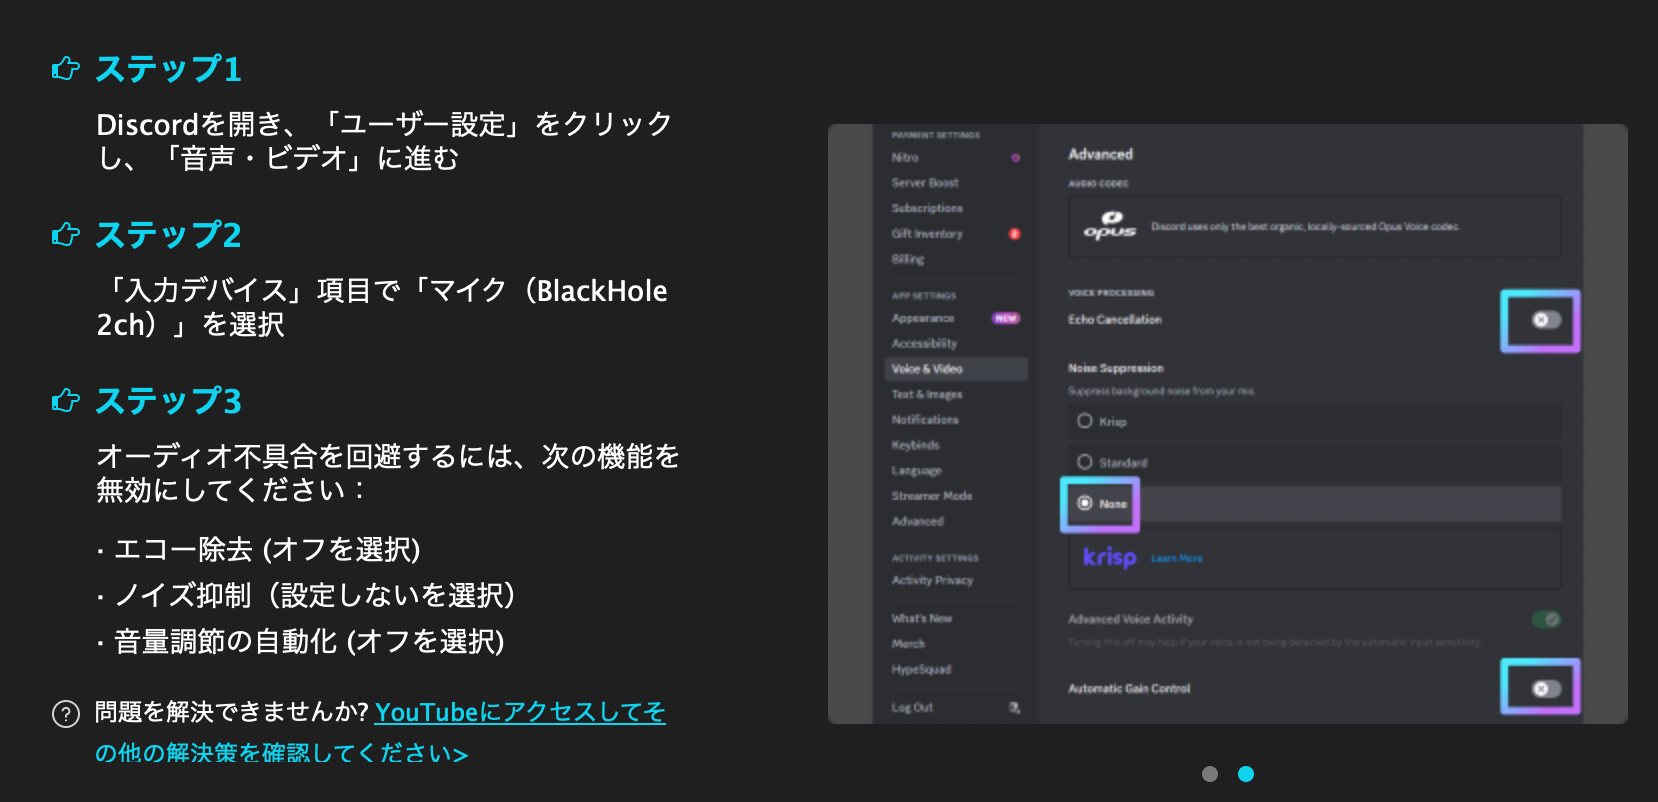Select the Krisp noise suppression option
Image resolution: width=1658 pixels, height=802 pixels.
(1315, 421)
